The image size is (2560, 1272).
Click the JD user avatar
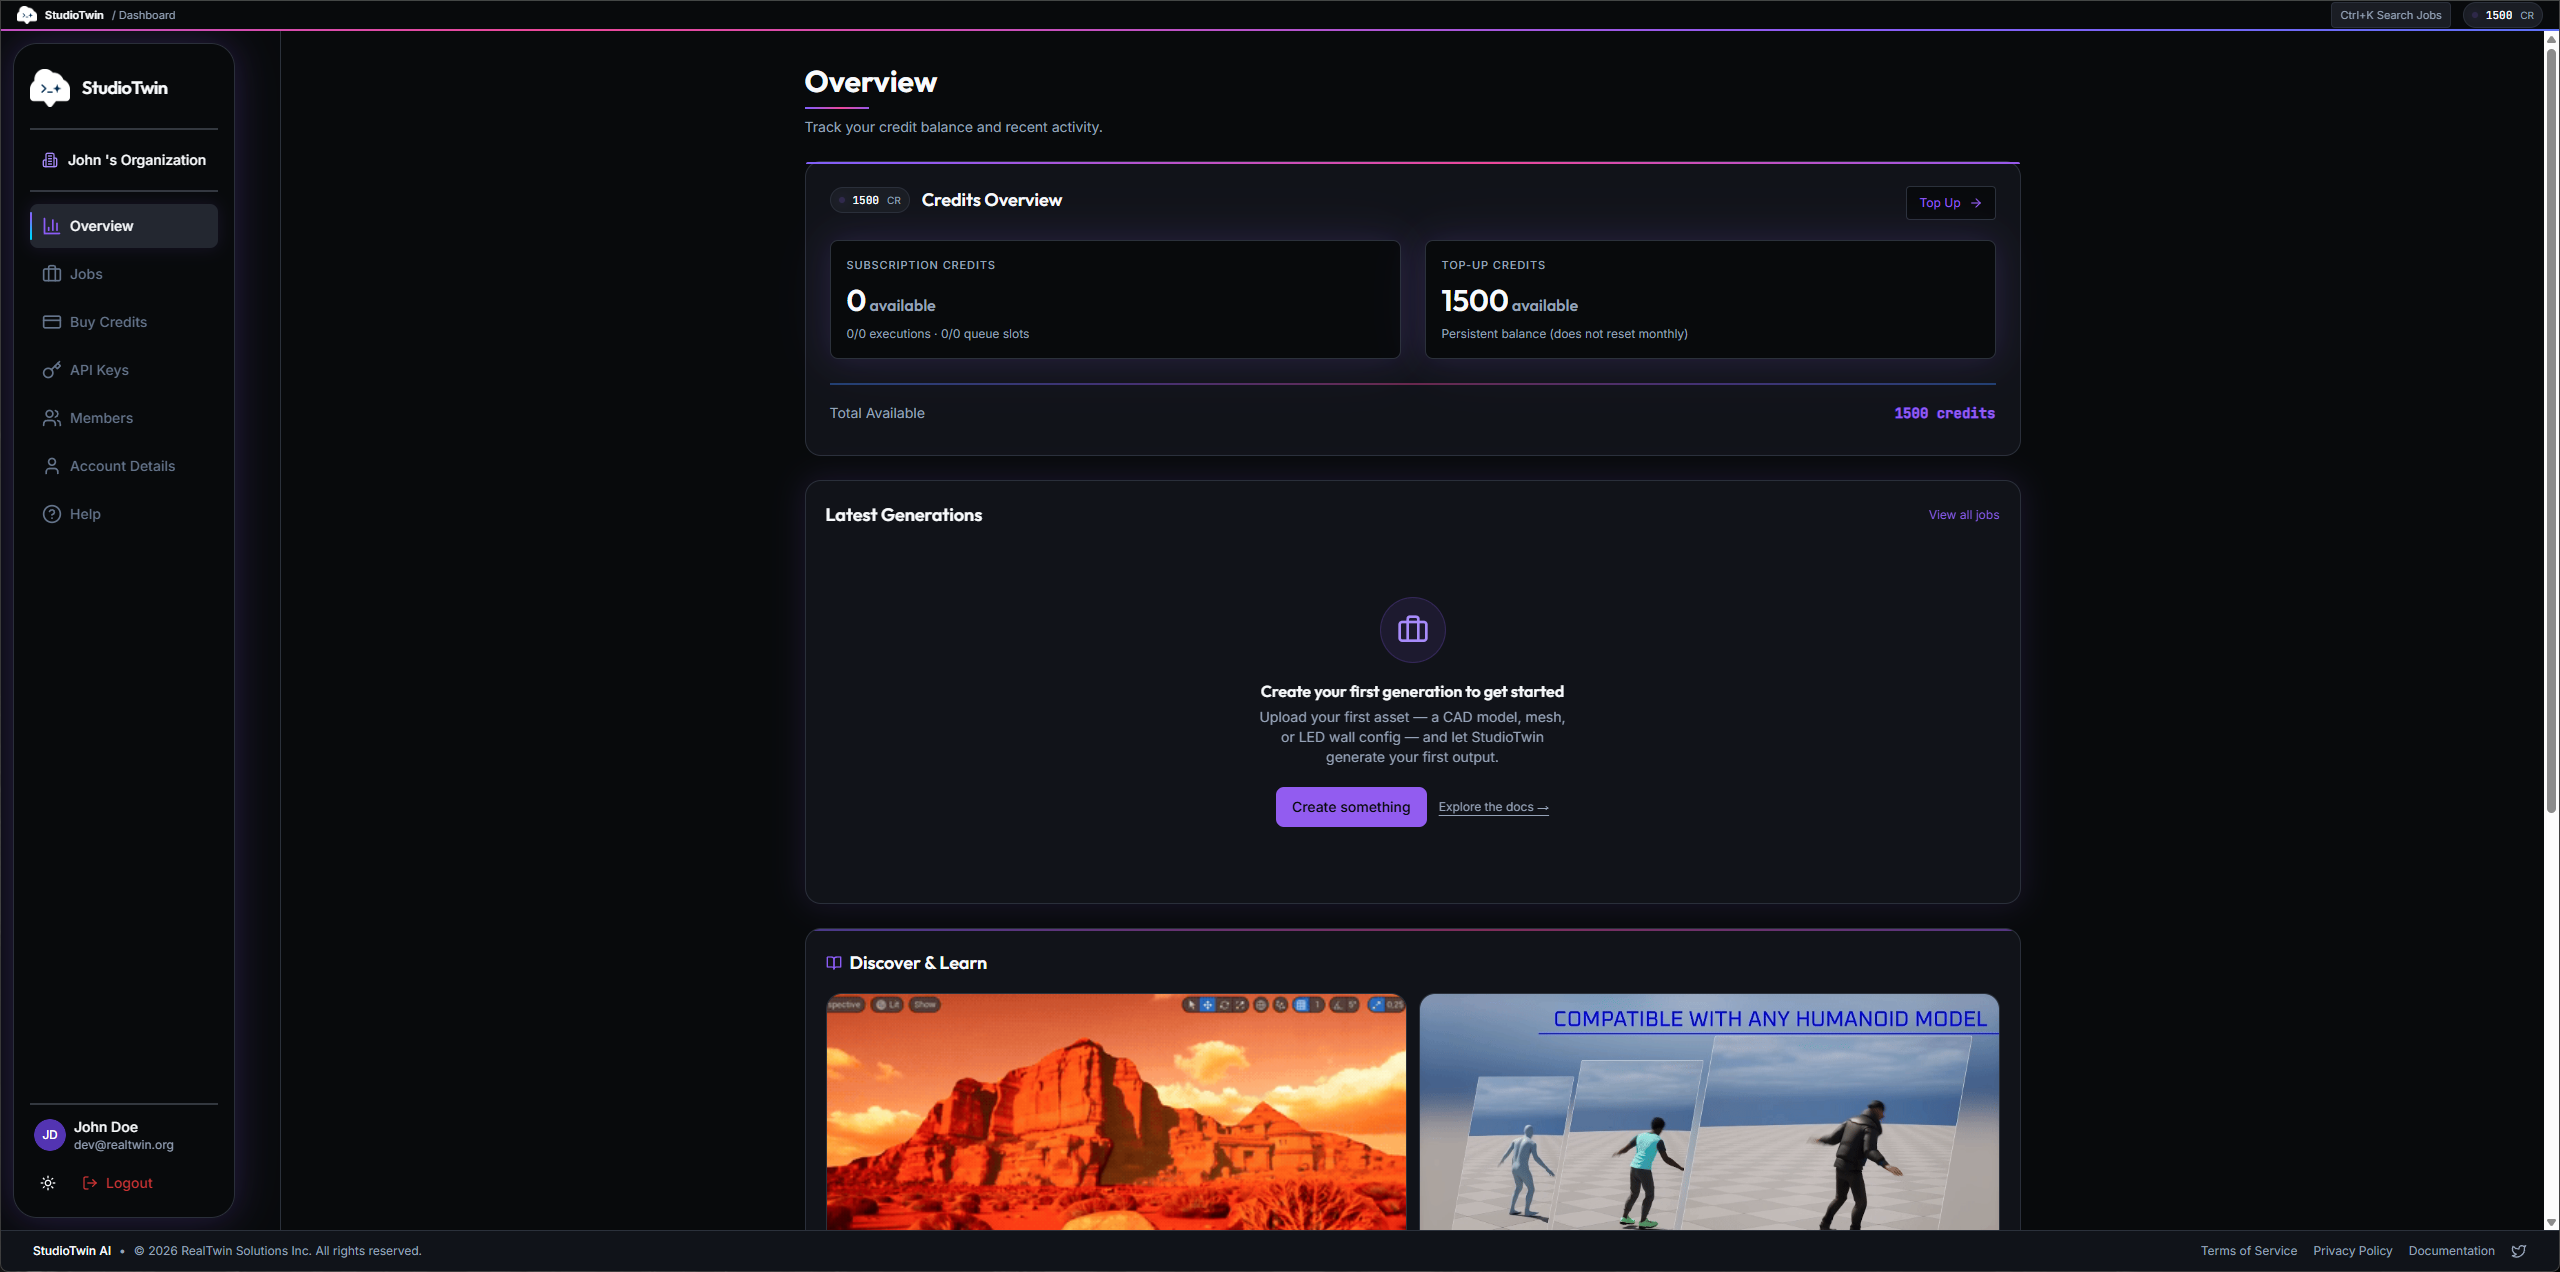pos(50,1135)
